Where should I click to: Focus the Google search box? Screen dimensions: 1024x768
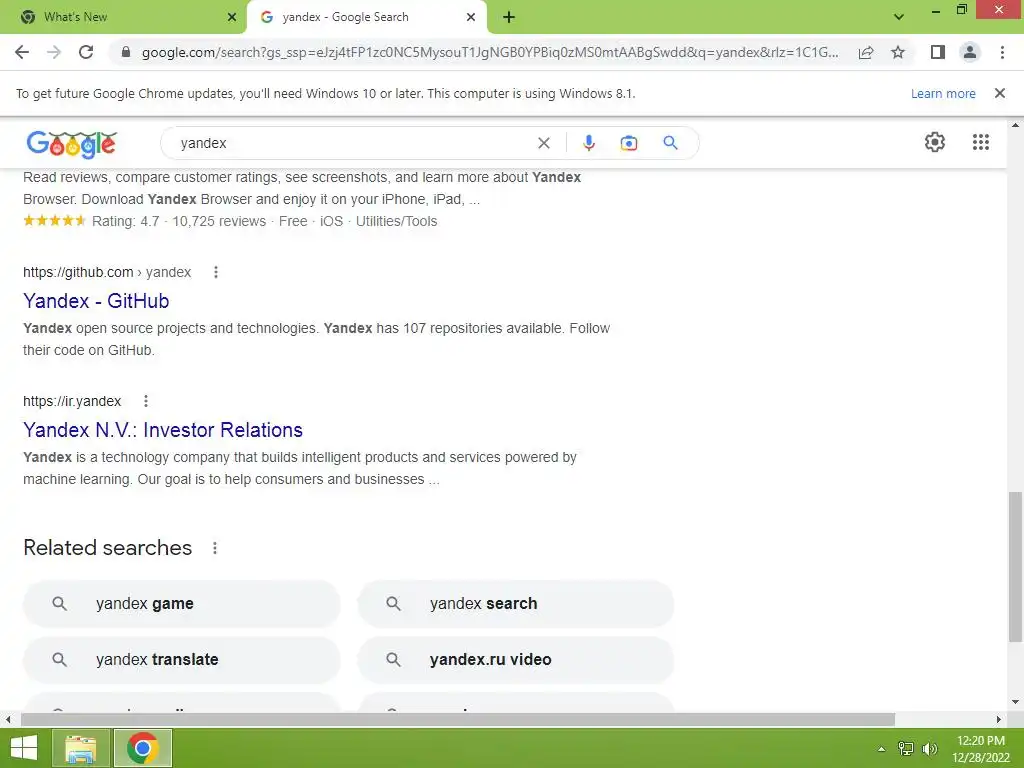click(356, 143)
